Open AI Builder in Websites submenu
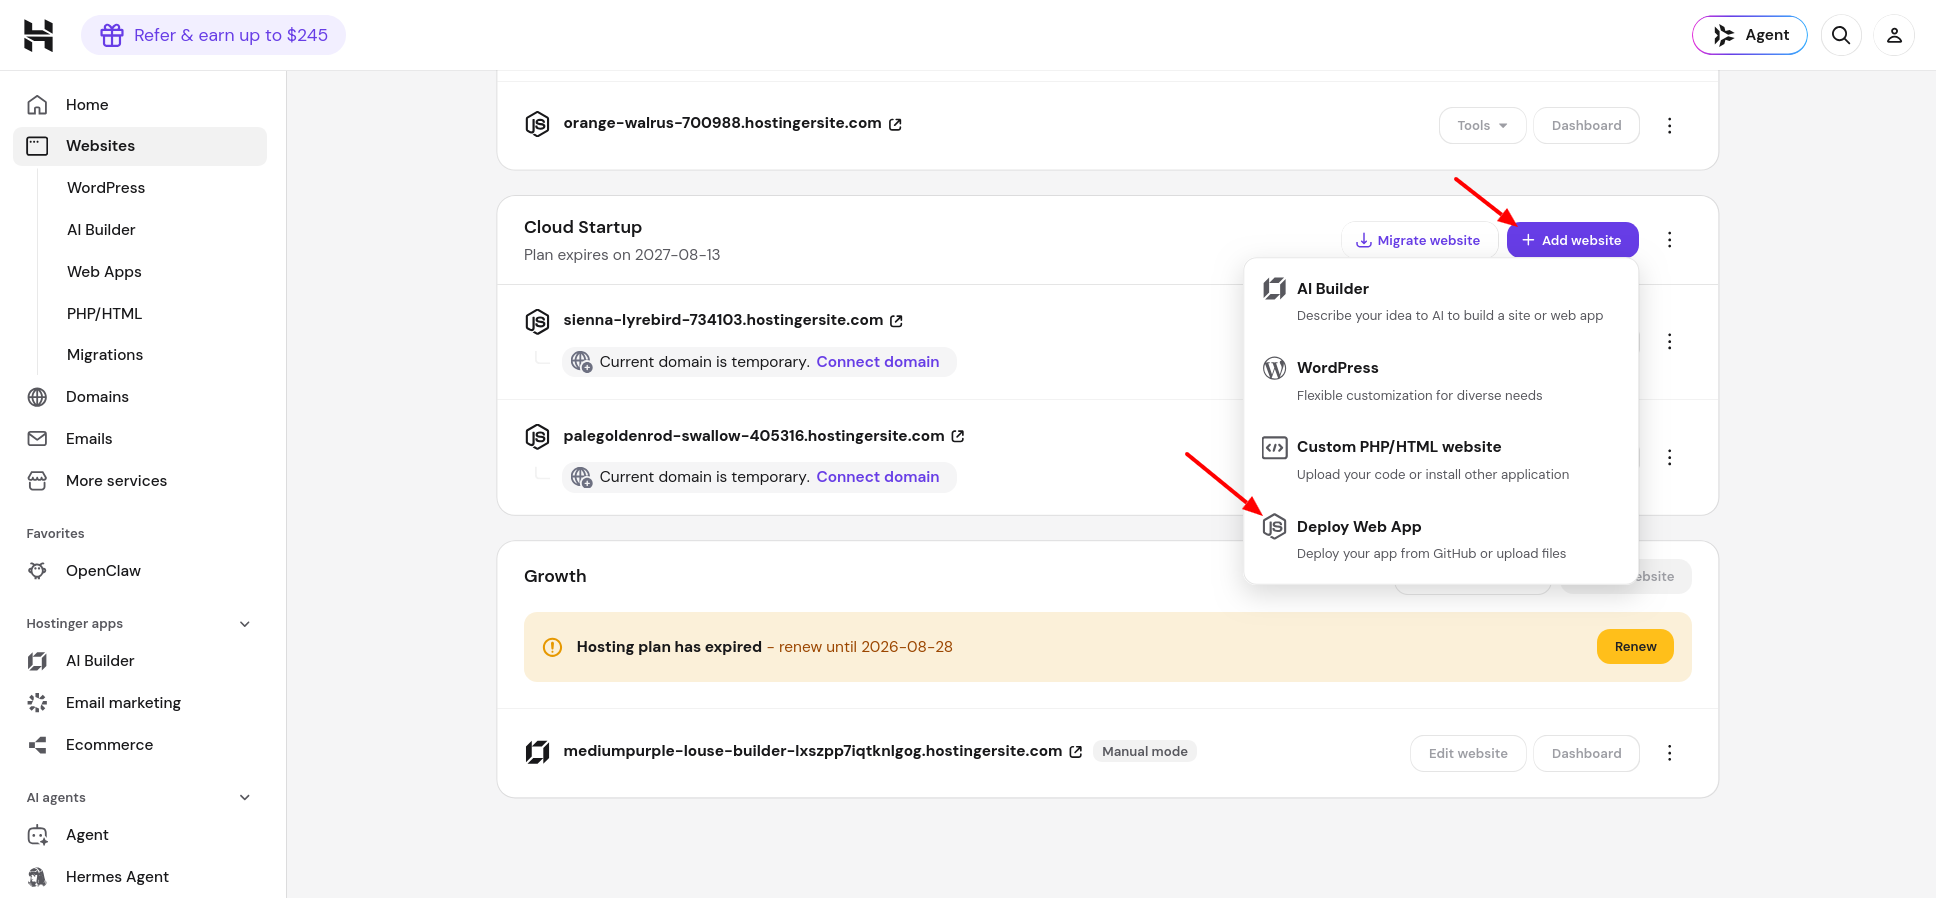Image resolution: width=1936 pixels, height=898 pixels. pyautogui.click(x=101, y=230)
